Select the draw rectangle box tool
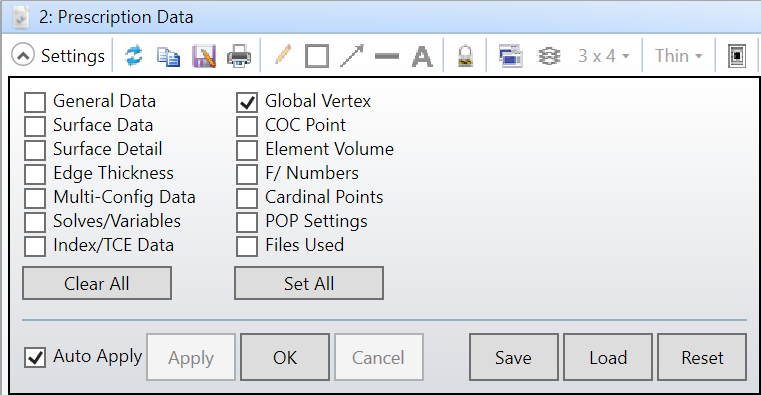Viewport: 761px width, 395px height. (317, 56)
